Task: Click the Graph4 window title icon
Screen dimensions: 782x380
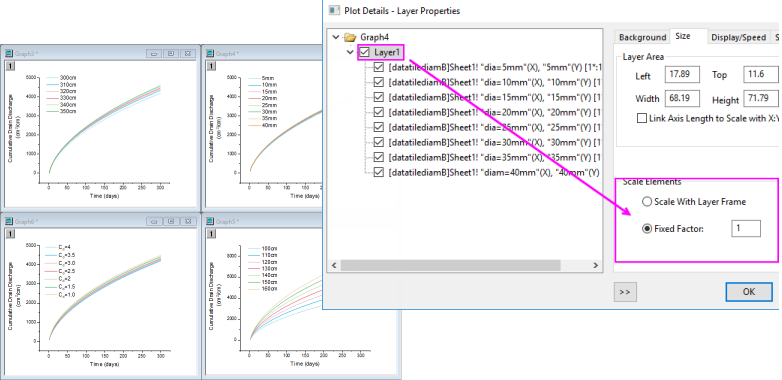Action: pyautogui.click(x=210, y=53)
